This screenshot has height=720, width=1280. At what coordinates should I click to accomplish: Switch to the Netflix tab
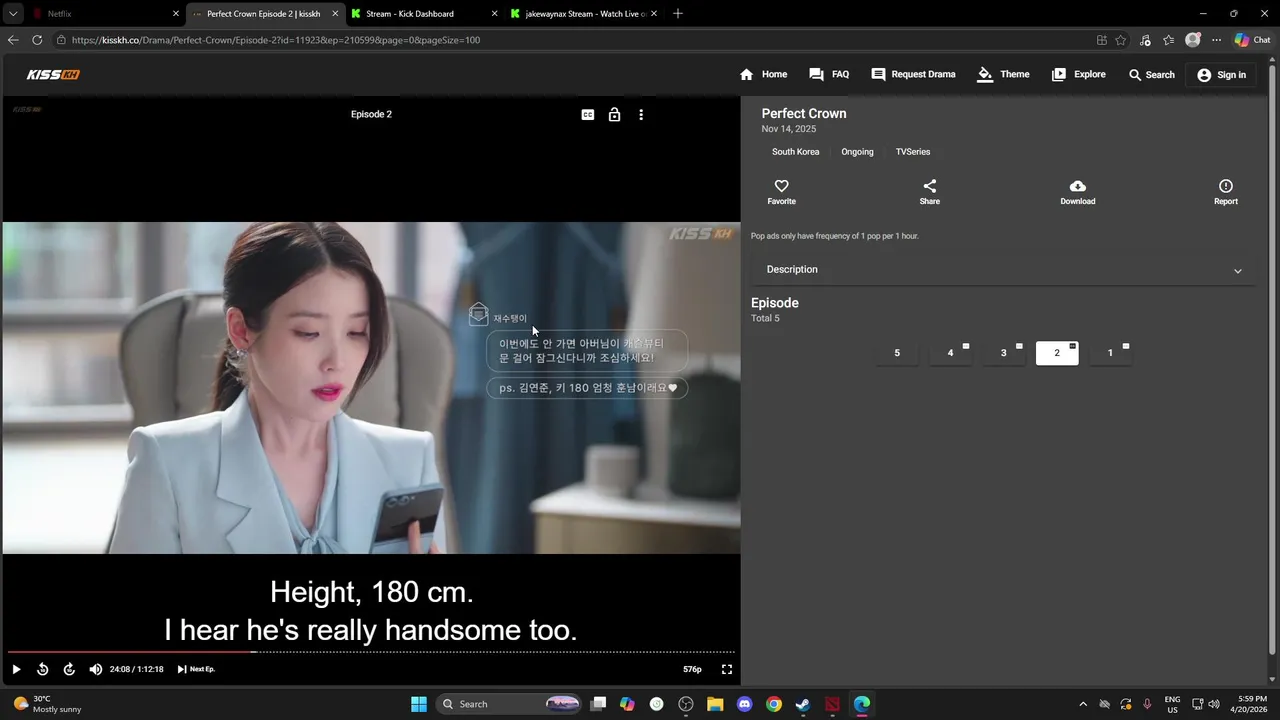point(104,14)
